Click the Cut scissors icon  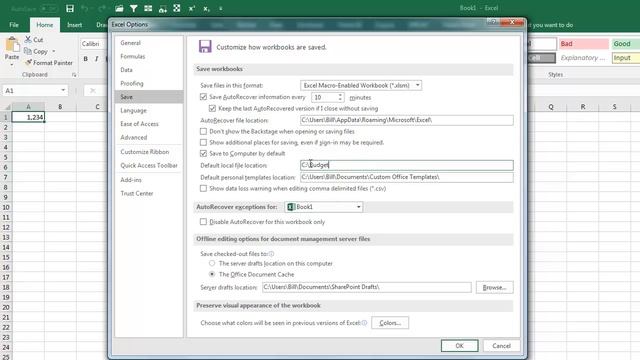point(28,40)
